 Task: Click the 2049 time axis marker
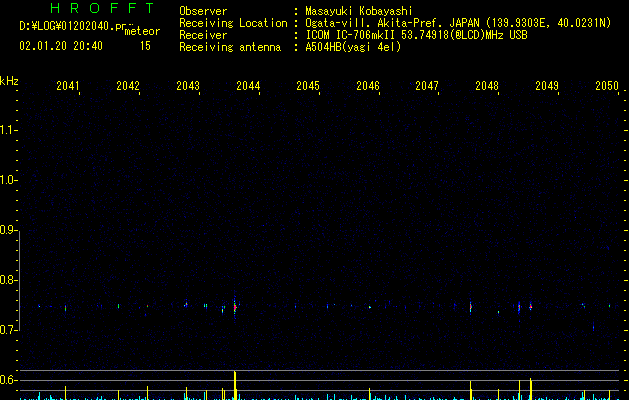[547, 86]
